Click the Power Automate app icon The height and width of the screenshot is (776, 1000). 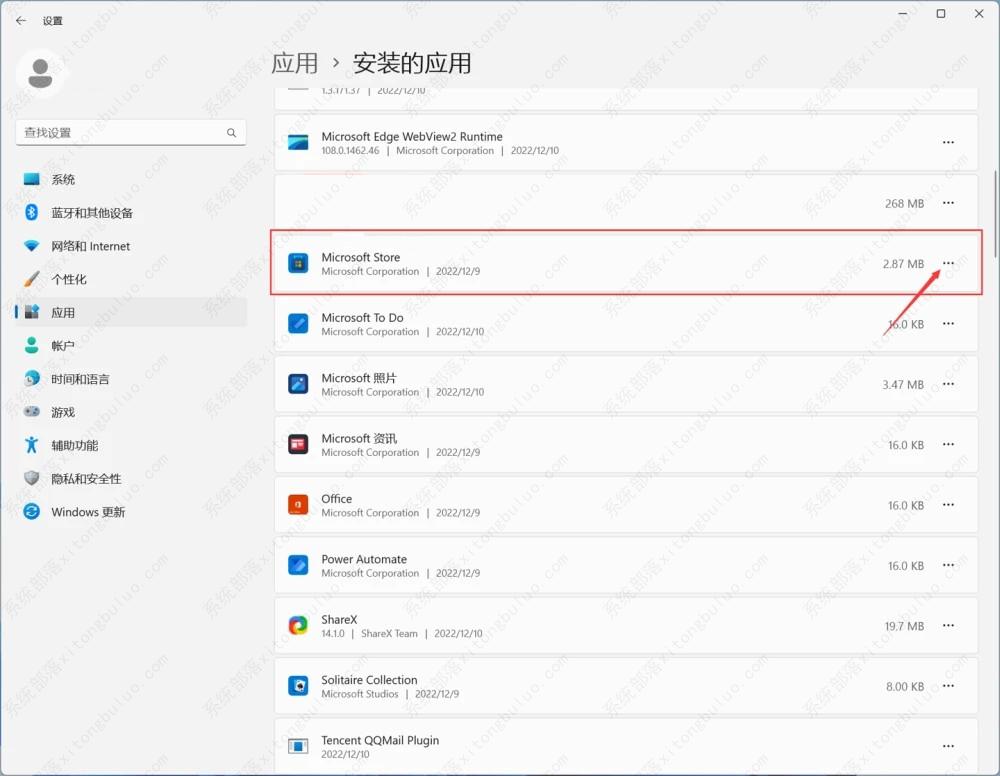click(298, 565)
